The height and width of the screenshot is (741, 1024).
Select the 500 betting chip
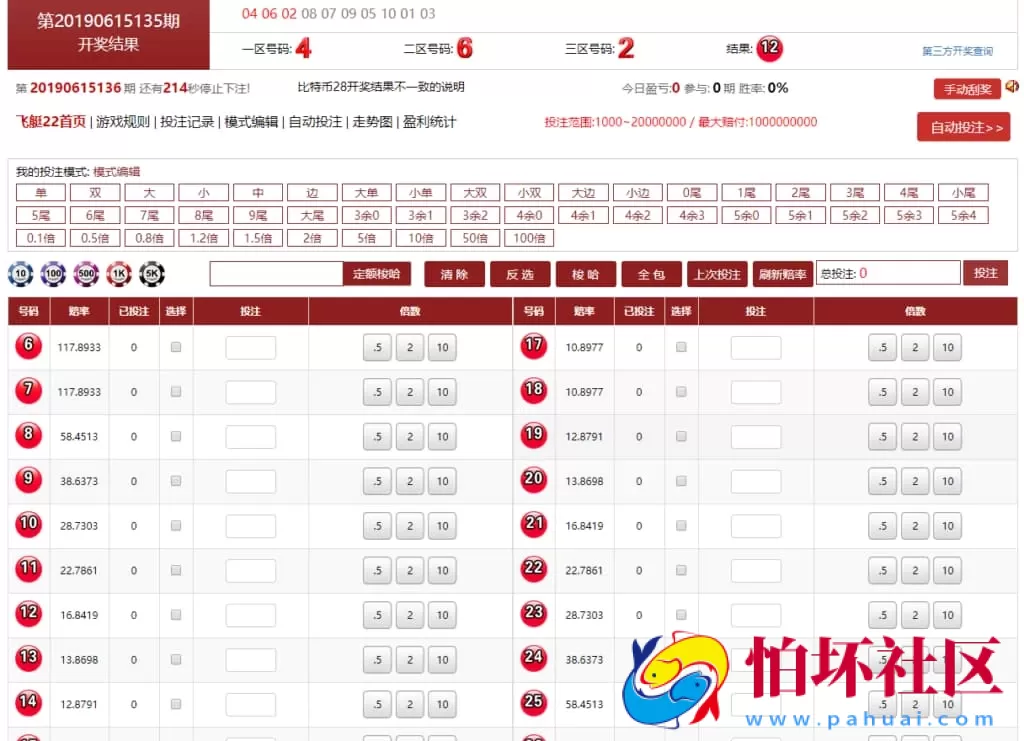click(86, 273)
